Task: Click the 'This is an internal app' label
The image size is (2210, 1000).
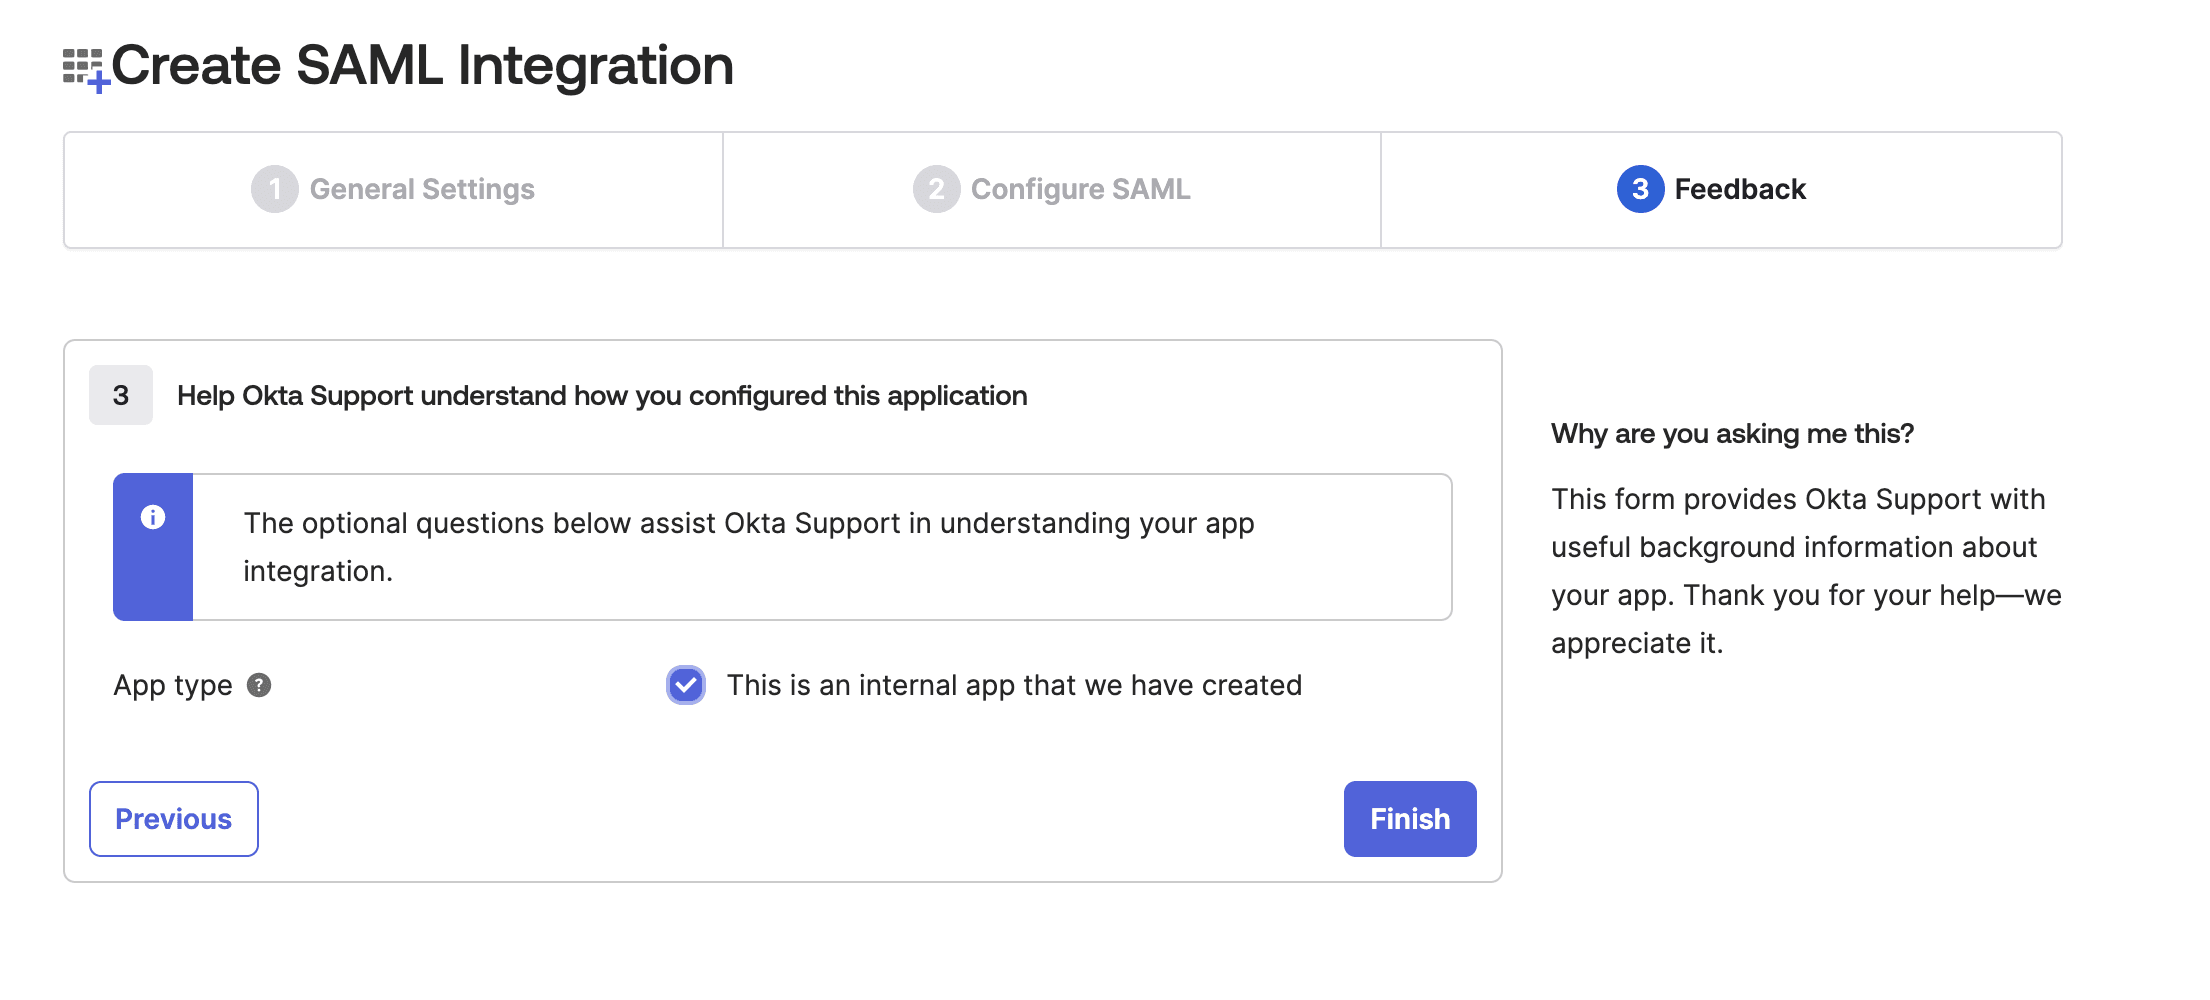Action: (1014, 685)
